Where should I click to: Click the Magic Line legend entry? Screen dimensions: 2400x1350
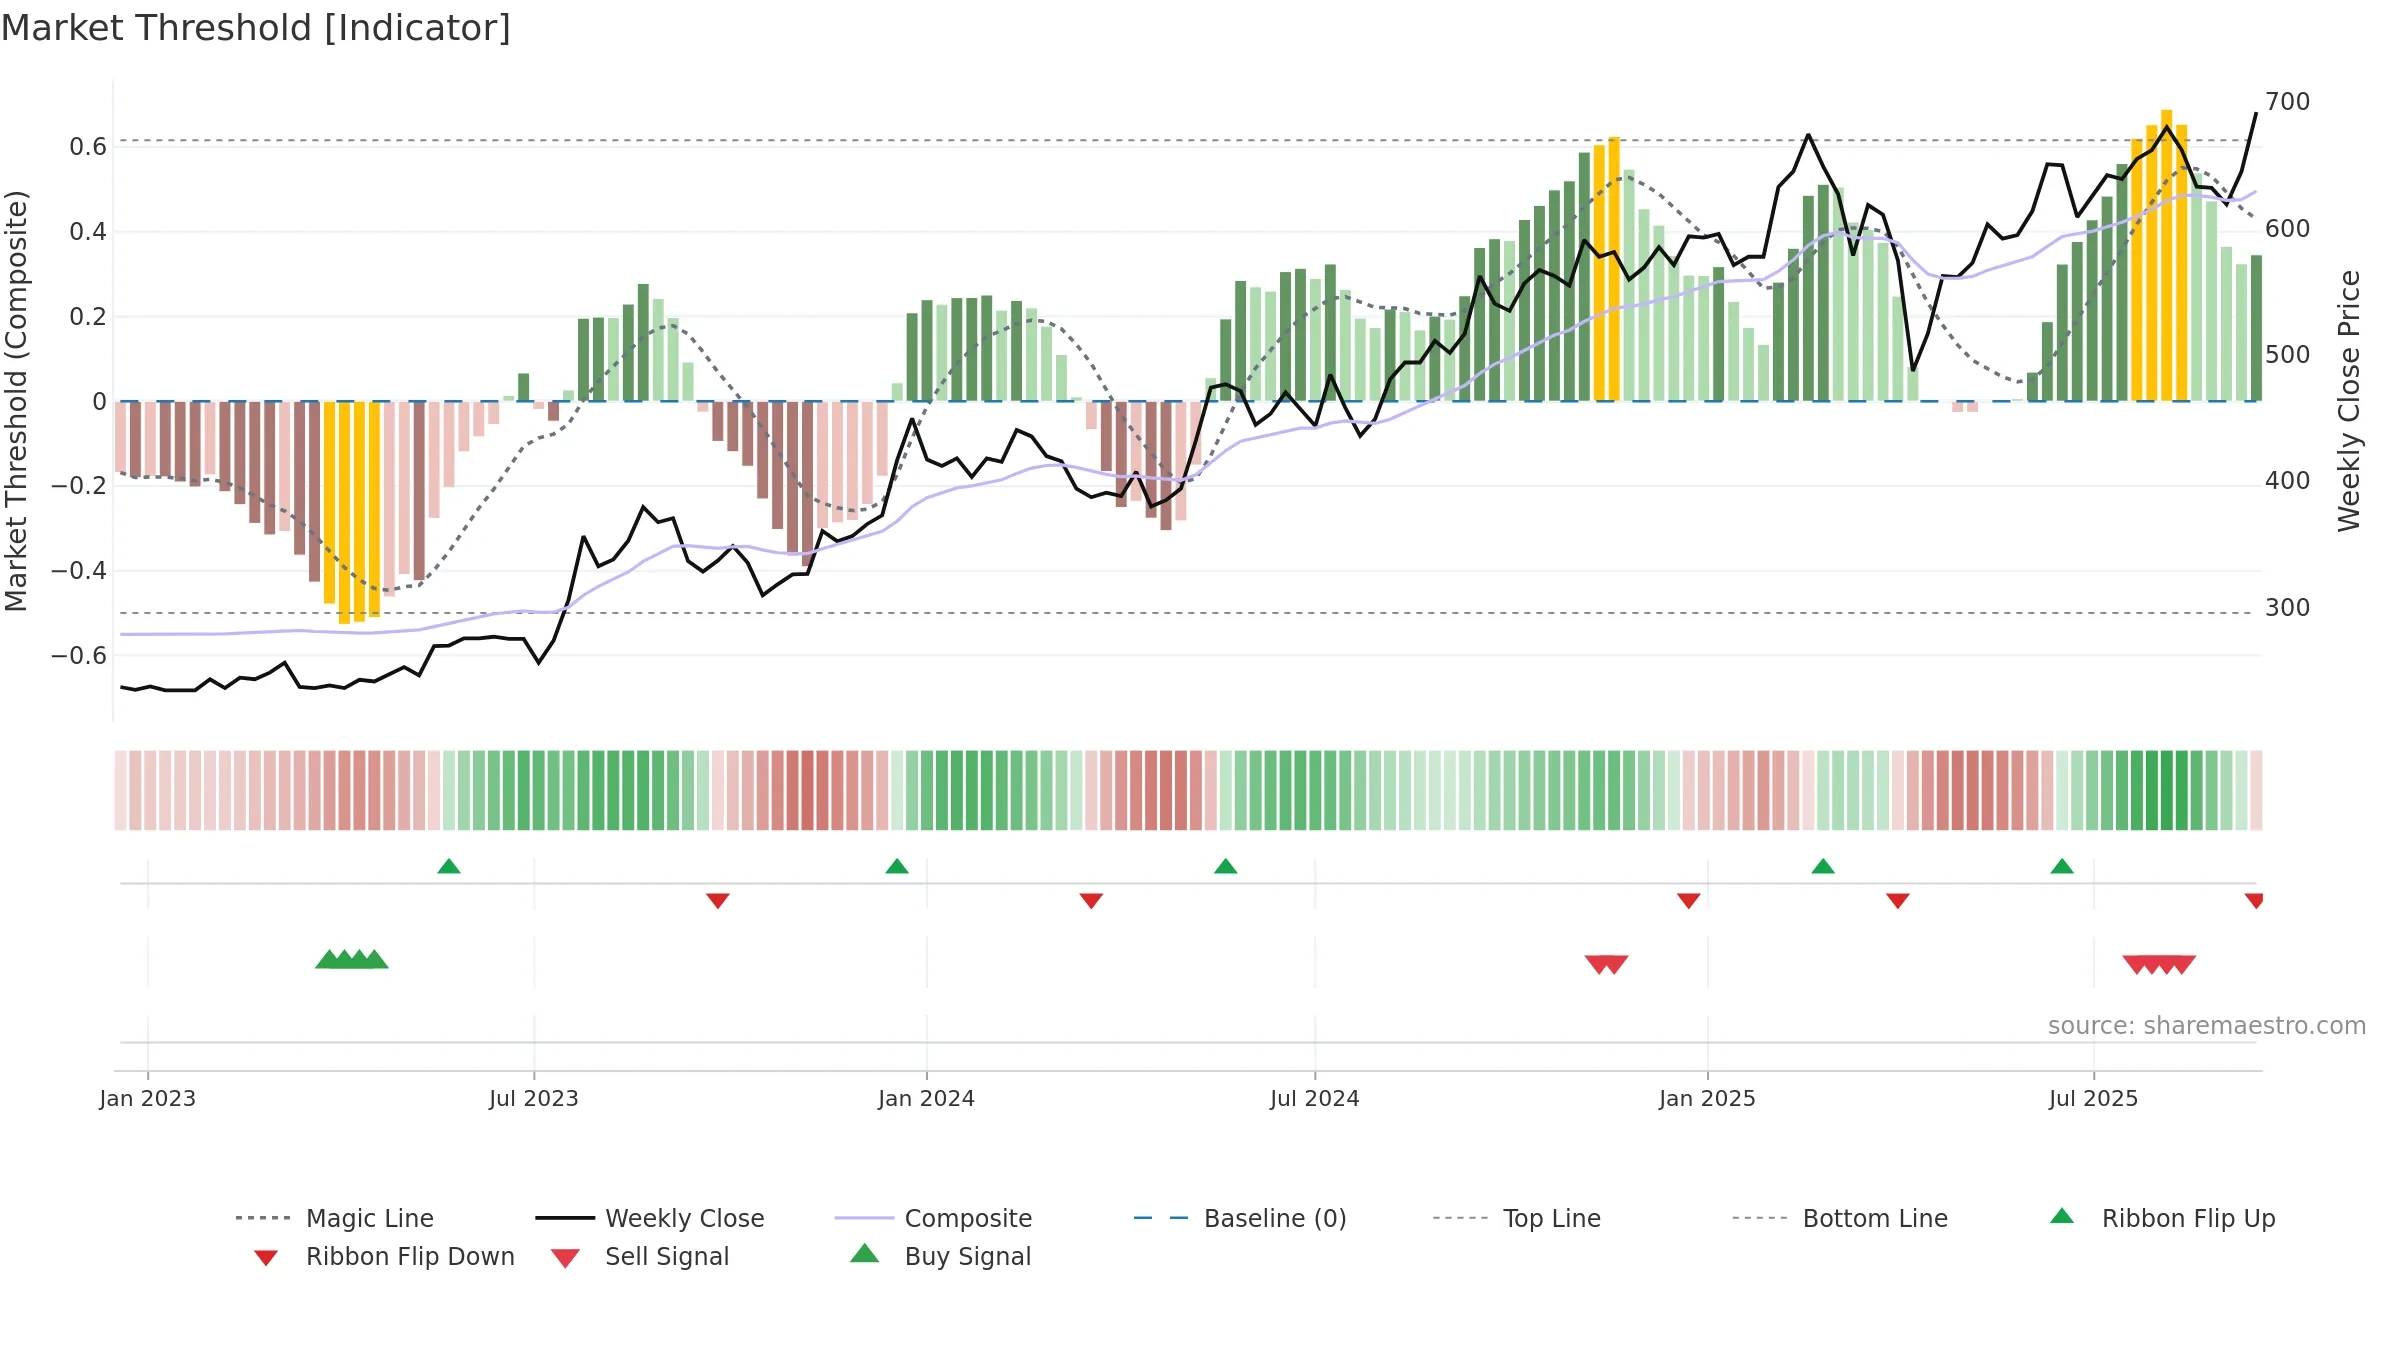coord(334,1218)
